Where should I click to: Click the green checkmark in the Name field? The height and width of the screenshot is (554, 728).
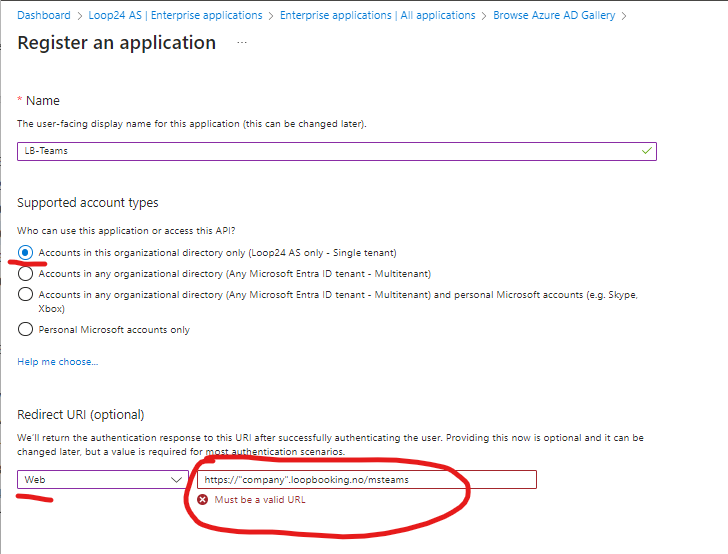tap(646, 151)
